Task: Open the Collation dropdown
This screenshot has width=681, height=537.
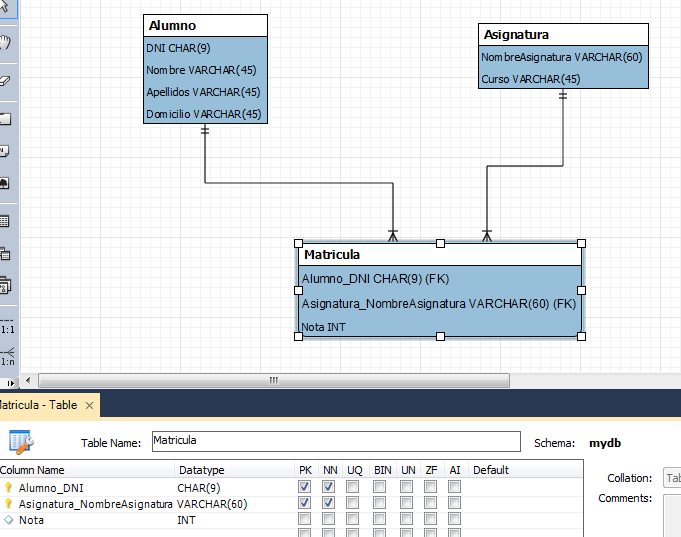Action: click(671, 479)
